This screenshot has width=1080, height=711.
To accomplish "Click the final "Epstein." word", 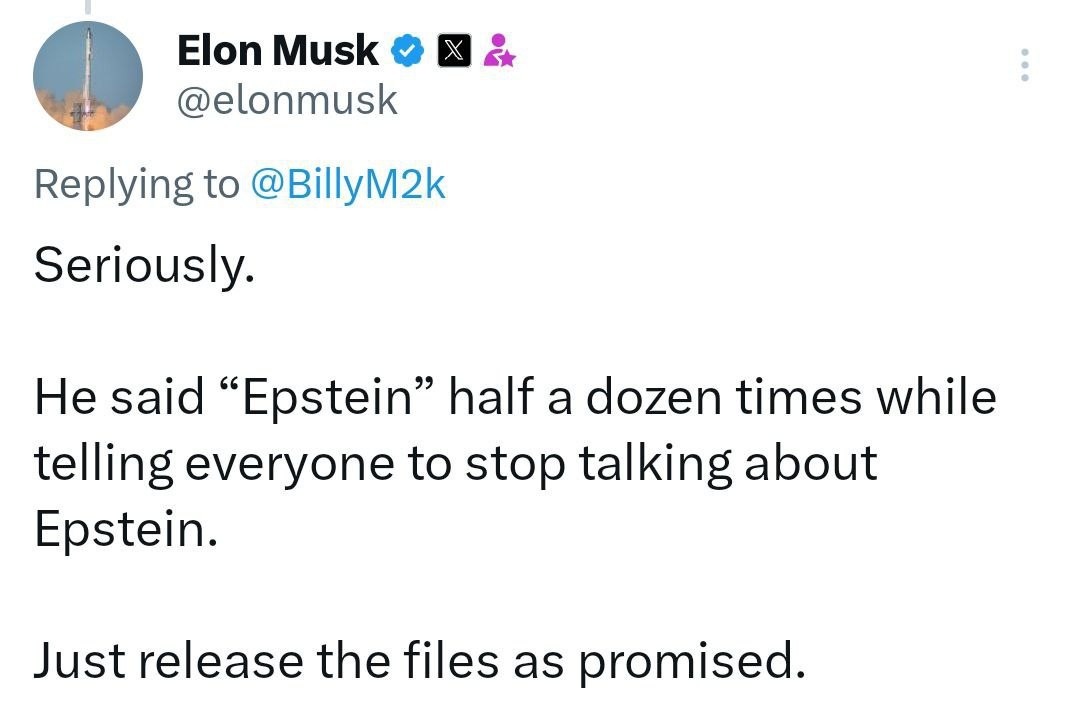I will tap(126, 530).
